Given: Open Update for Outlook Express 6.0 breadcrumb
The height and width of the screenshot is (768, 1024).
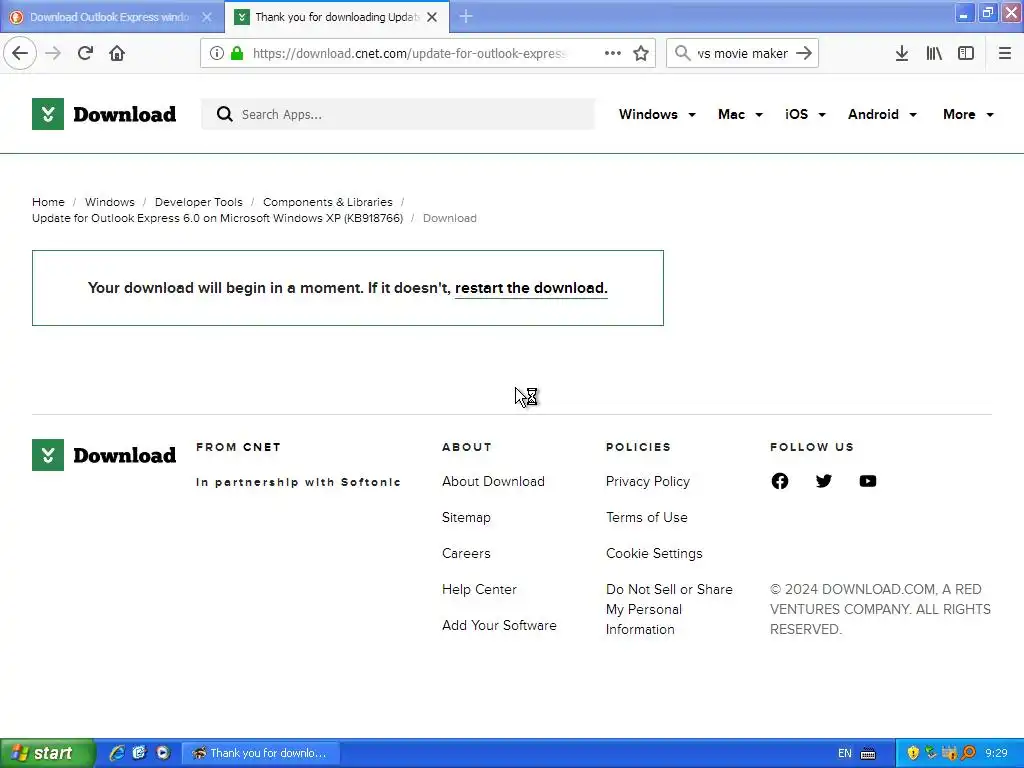Looking at the screenshot, I should [x=217, y=218].
